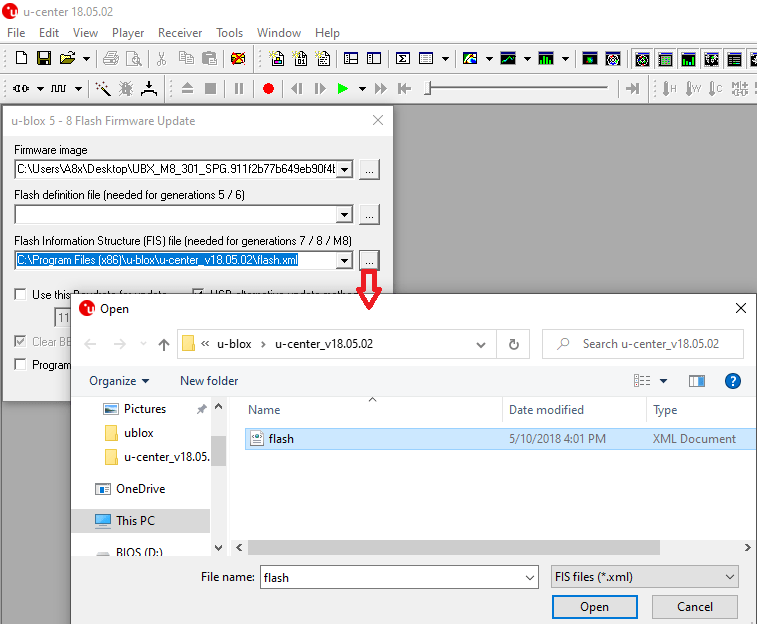Screen dimensions: 757x624
Task: Click the Print Preview toolbar icon
Action: (x=134, y=59)
